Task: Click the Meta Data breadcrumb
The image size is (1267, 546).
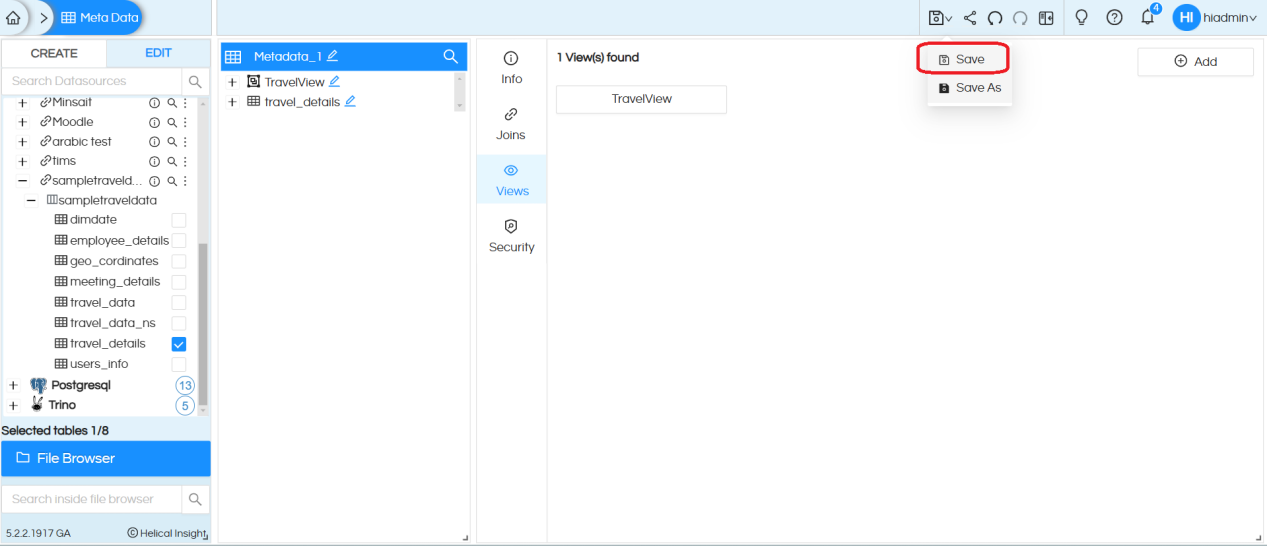Action: point(100,18)
